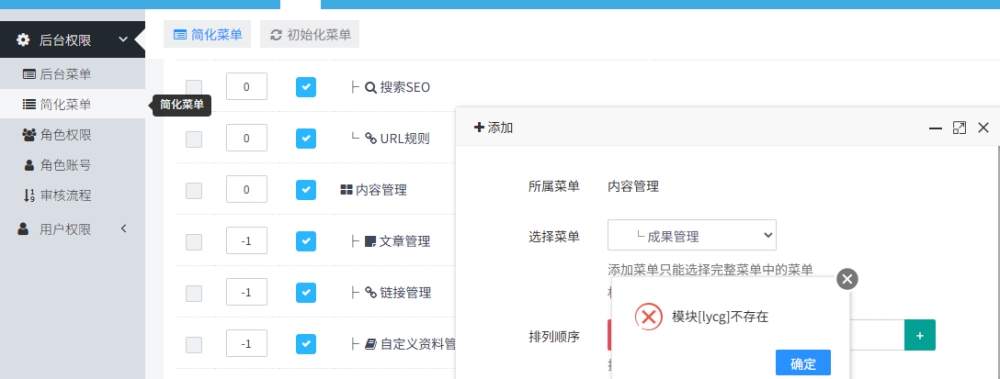
Task: Toggle the blue checkbox in 文章管理 row
Action: (x=306, y=241)
